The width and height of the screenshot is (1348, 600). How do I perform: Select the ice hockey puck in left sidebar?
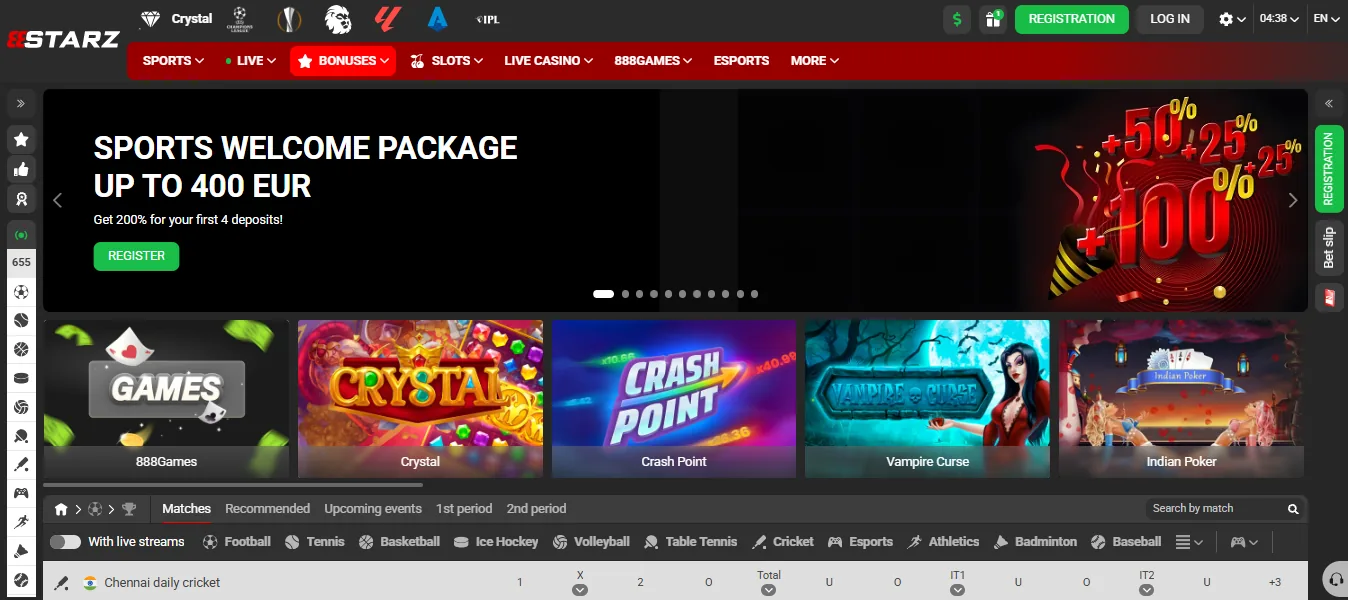point(21,378)
